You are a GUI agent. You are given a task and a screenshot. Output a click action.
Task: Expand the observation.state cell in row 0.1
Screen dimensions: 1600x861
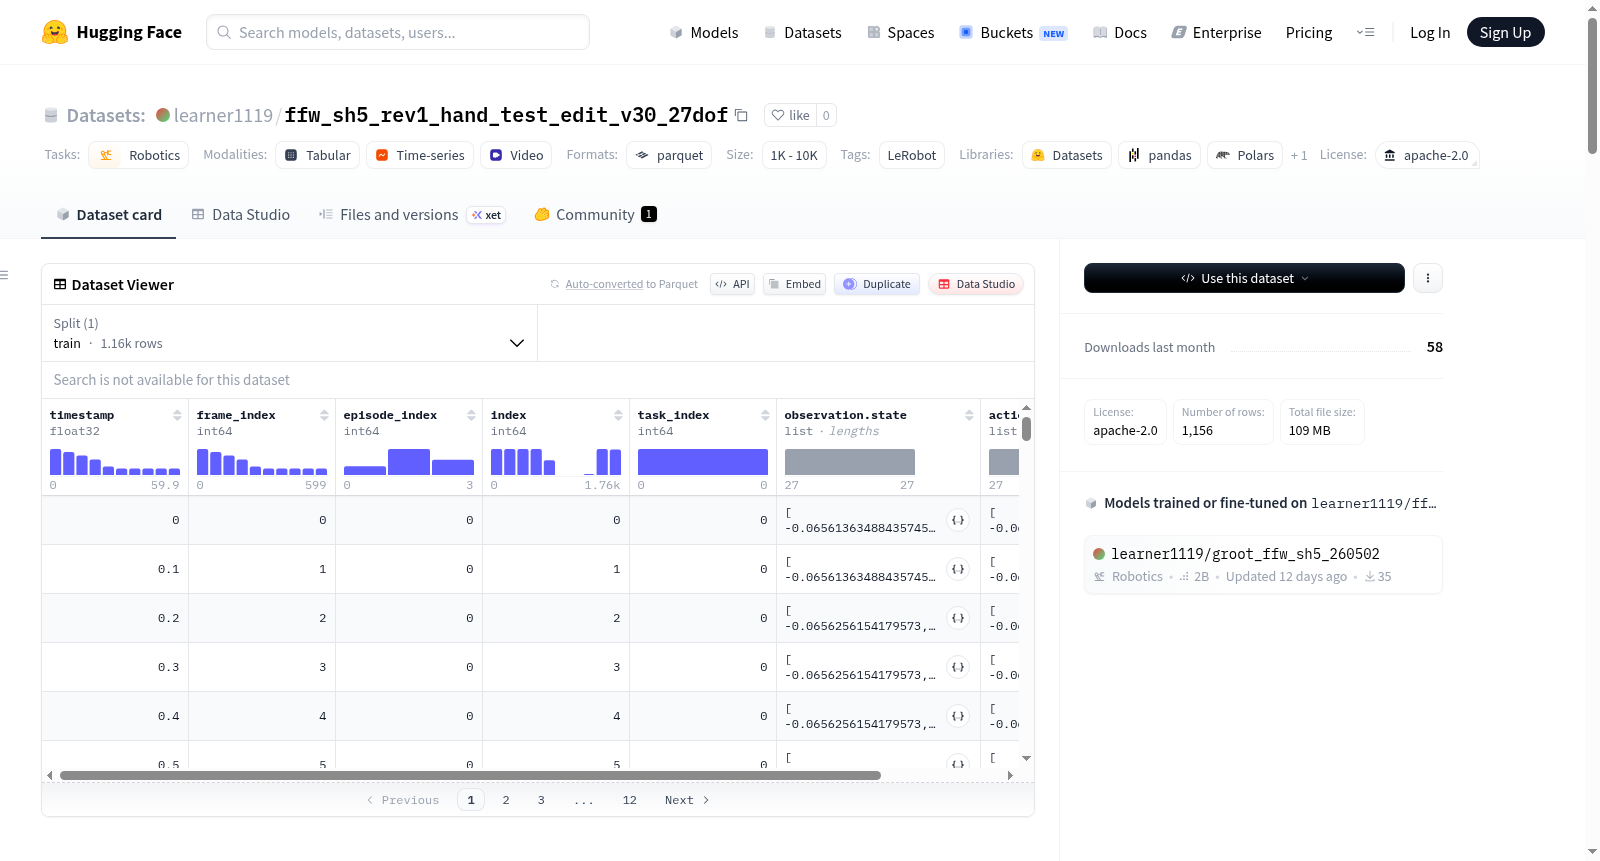click(958, 569)
